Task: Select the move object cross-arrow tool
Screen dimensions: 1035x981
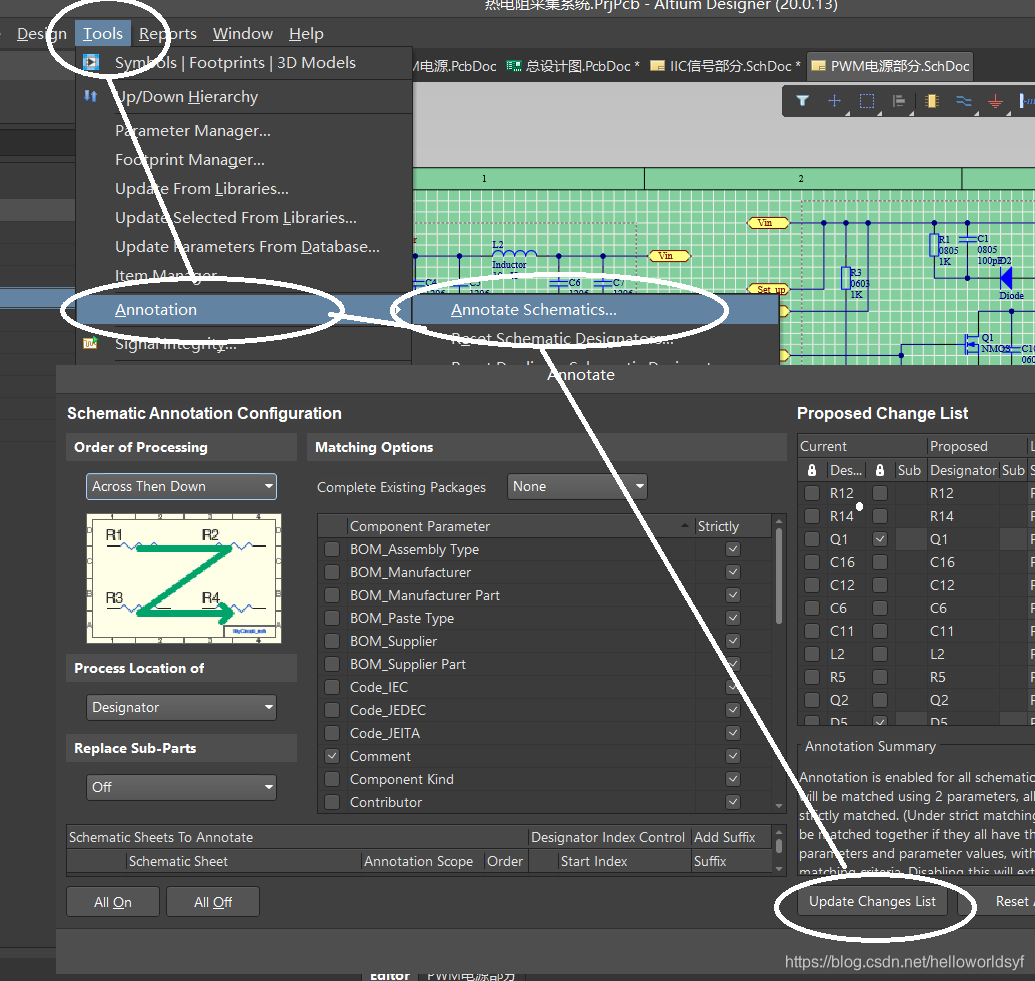Action: pos(834,101)
